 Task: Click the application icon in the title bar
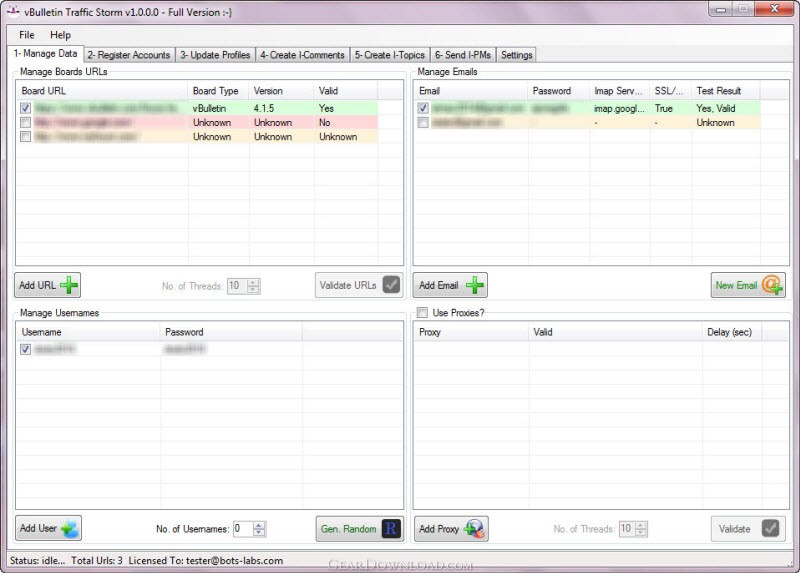click(13, 11)
